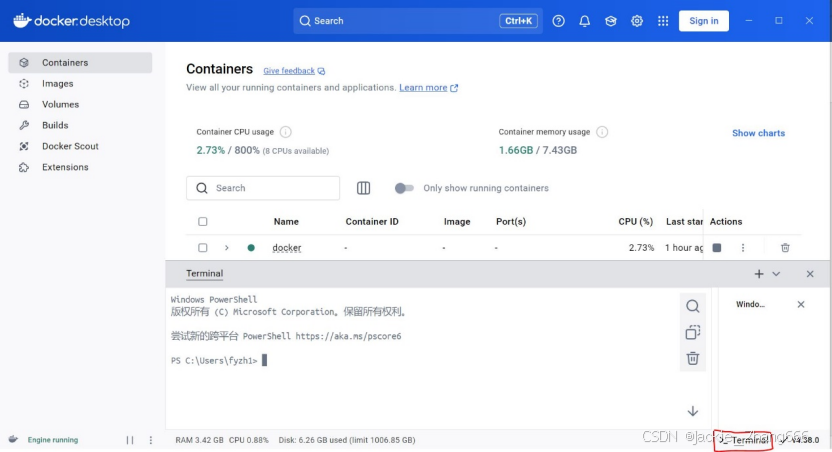
Task: Delete the docker container with trash icon
Action: point(785,248)
